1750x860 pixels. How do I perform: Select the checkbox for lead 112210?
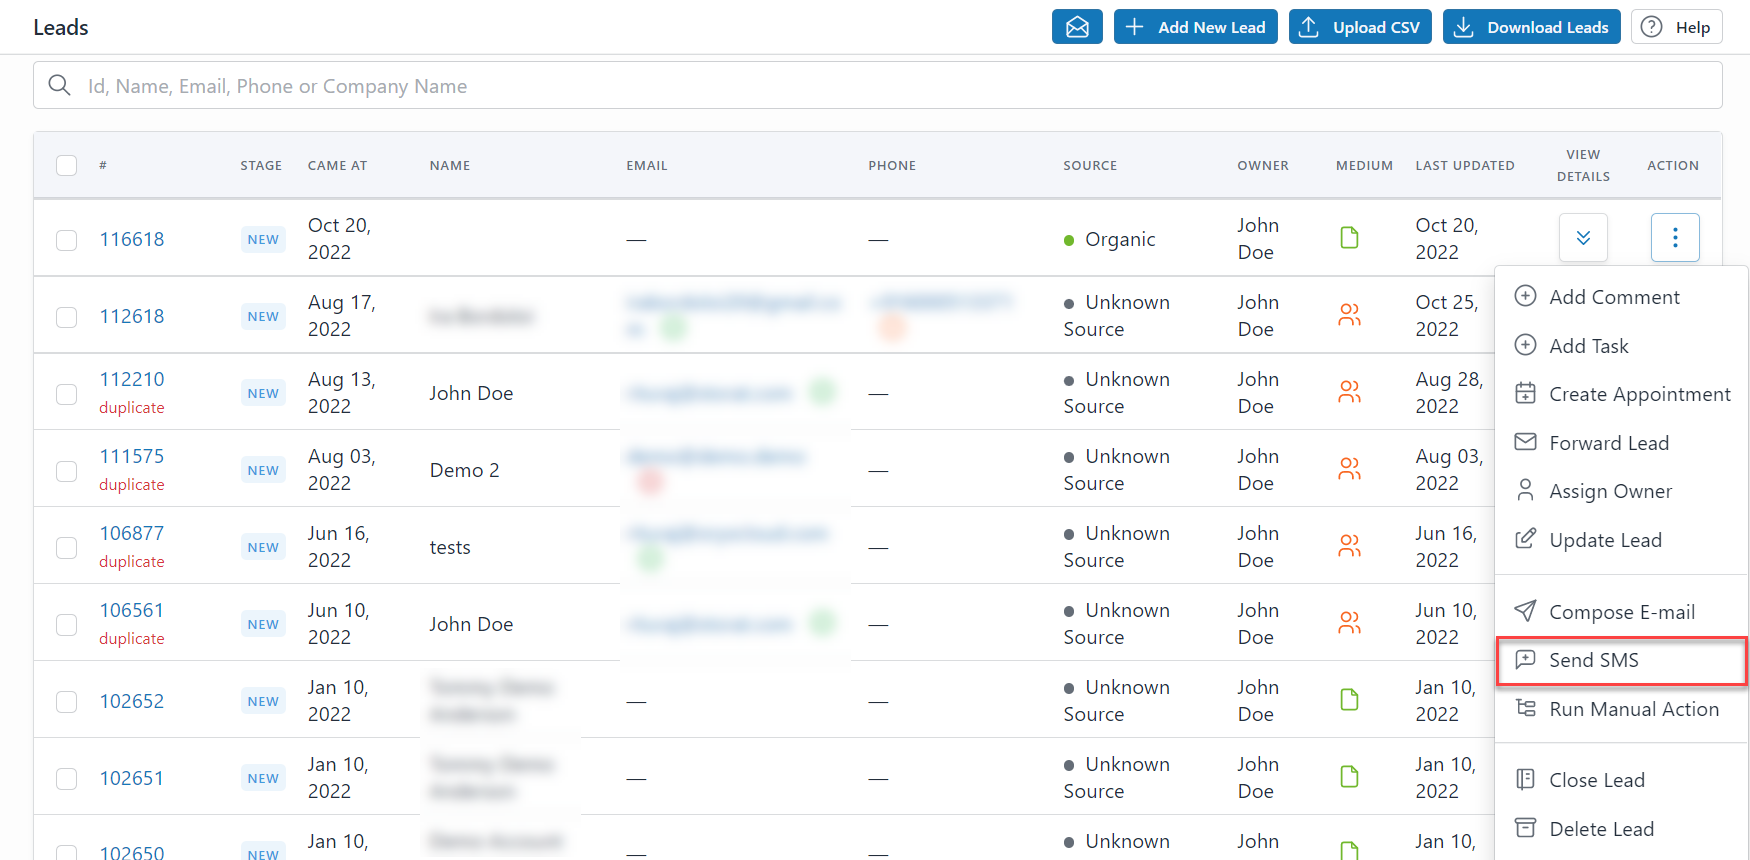click(x=67, y=394)
